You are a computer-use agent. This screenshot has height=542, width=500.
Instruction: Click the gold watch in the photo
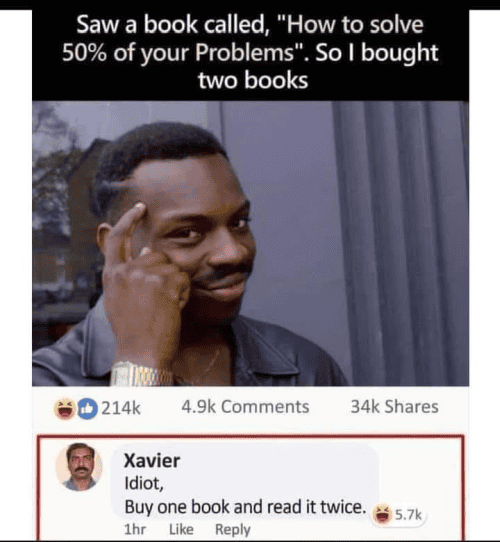[142, 374]
